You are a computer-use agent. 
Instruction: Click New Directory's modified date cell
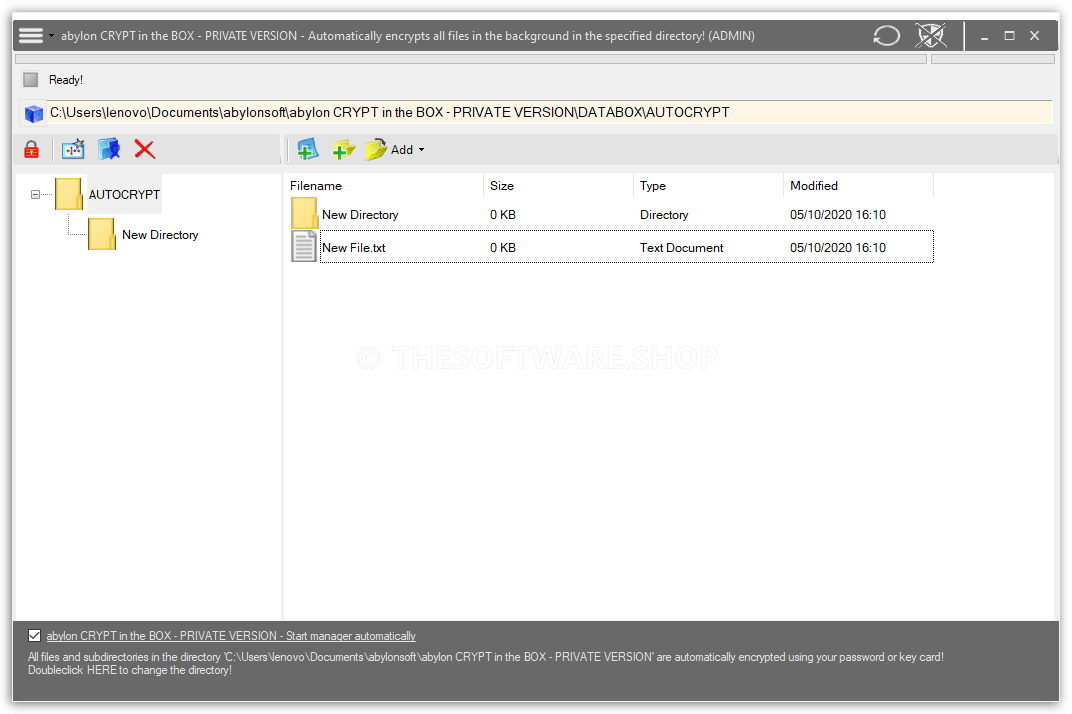(x=838, y=215)
